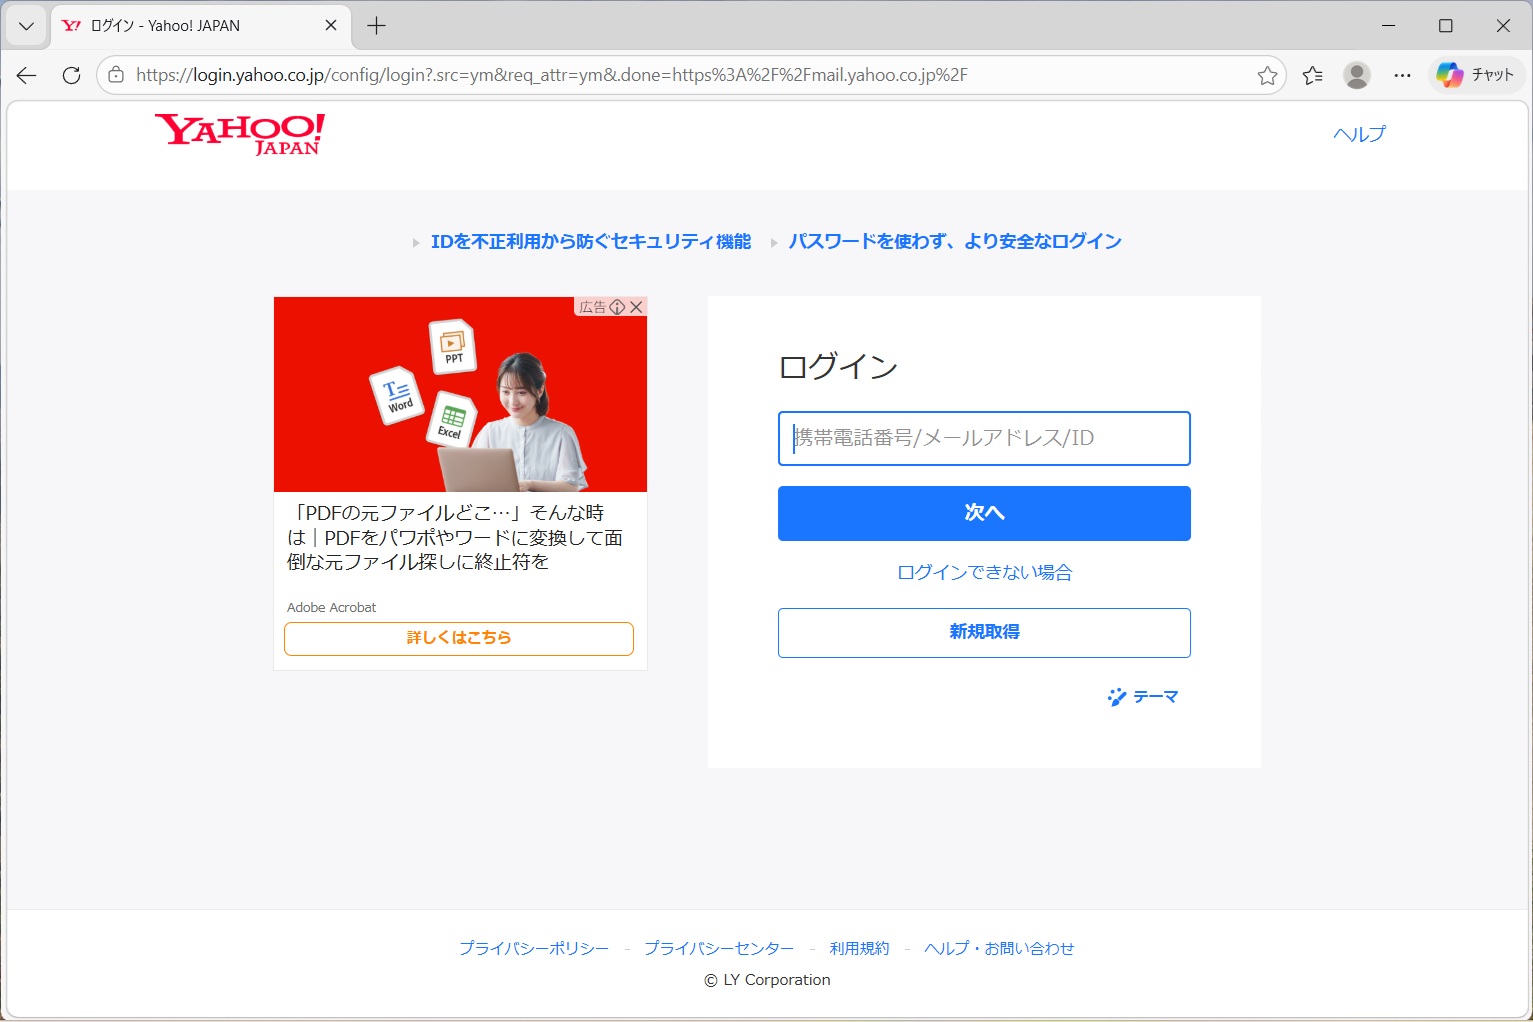The width and height of the screenshot is (1533, 1022).
Task: Open Copilot チャット in the browser toolbar
Action: point(1475,74)
